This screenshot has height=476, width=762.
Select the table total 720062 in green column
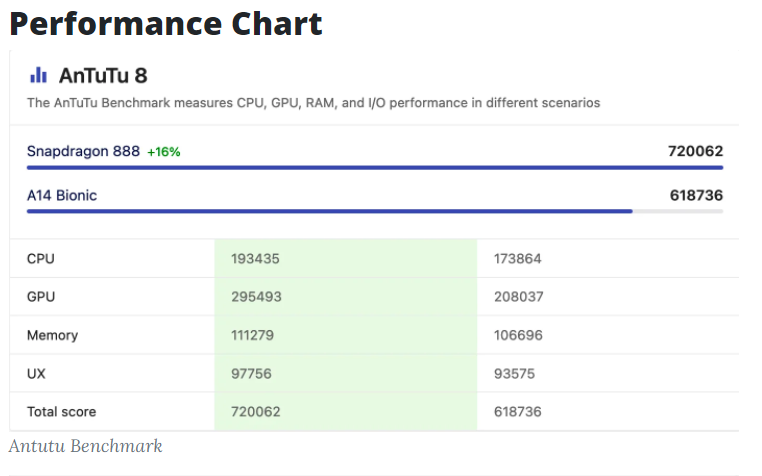256,412
